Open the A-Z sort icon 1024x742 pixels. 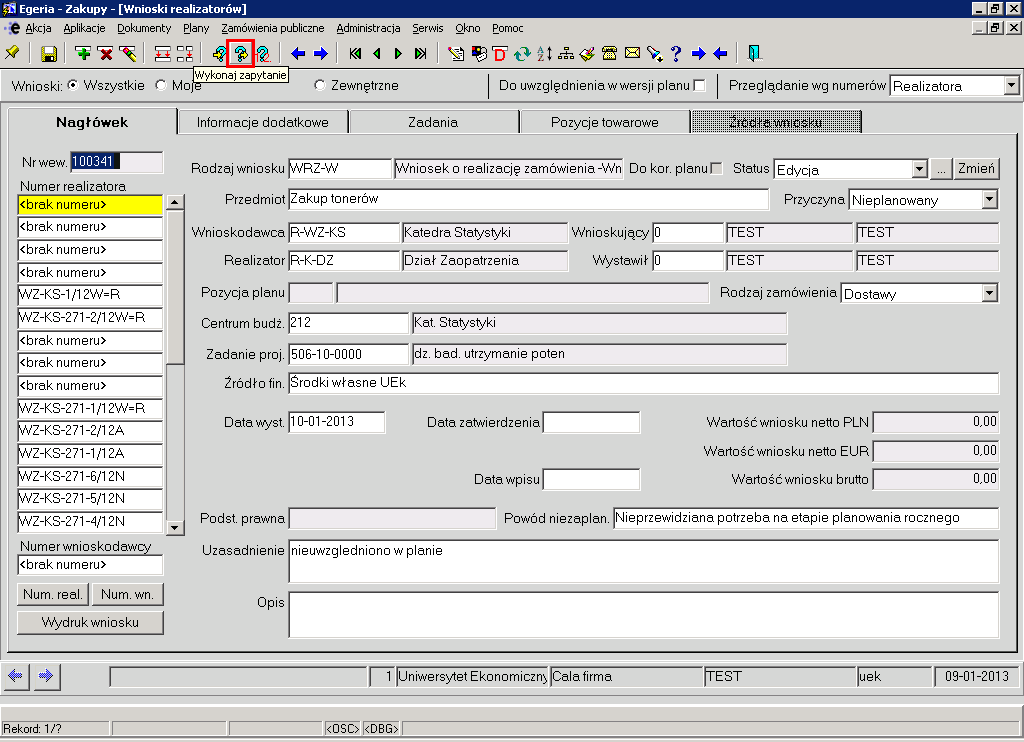coord(545,54)
